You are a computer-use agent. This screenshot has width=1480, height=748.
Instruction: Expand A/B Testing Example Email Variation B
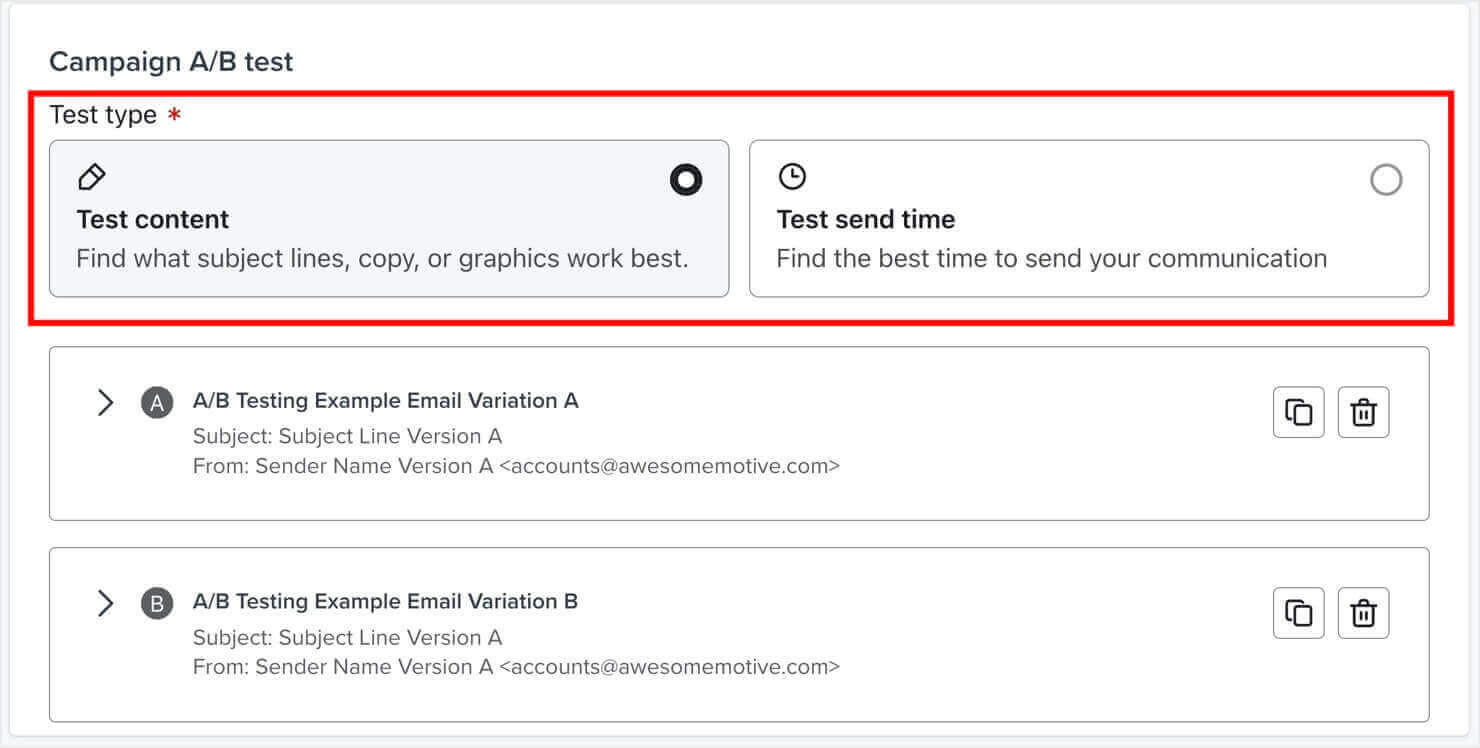coord(105,603)
